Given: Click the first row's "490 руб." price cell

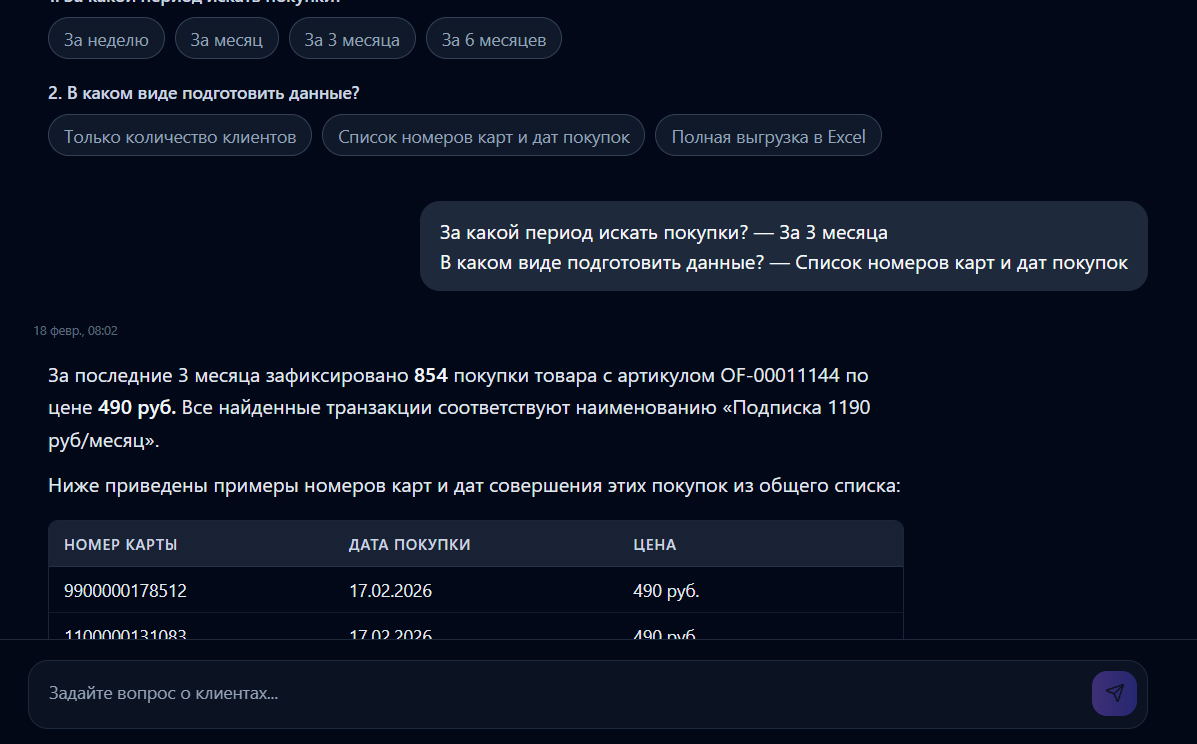Looking at the screenshot, I should point(666,591).
